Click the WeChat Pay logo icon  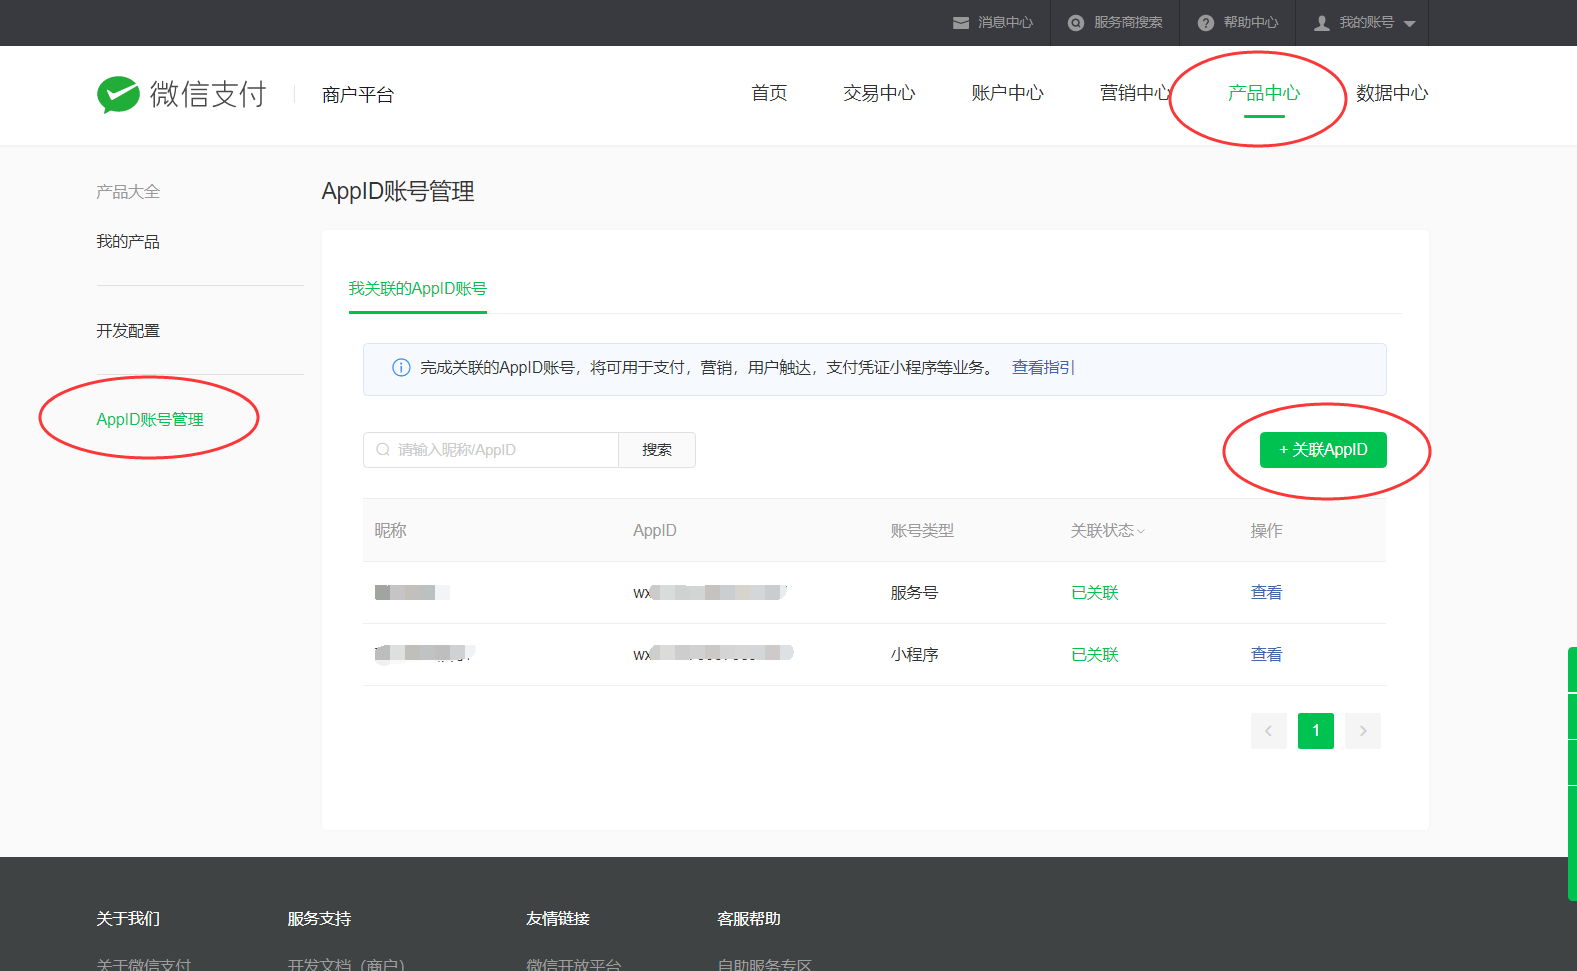coord(118,94)
